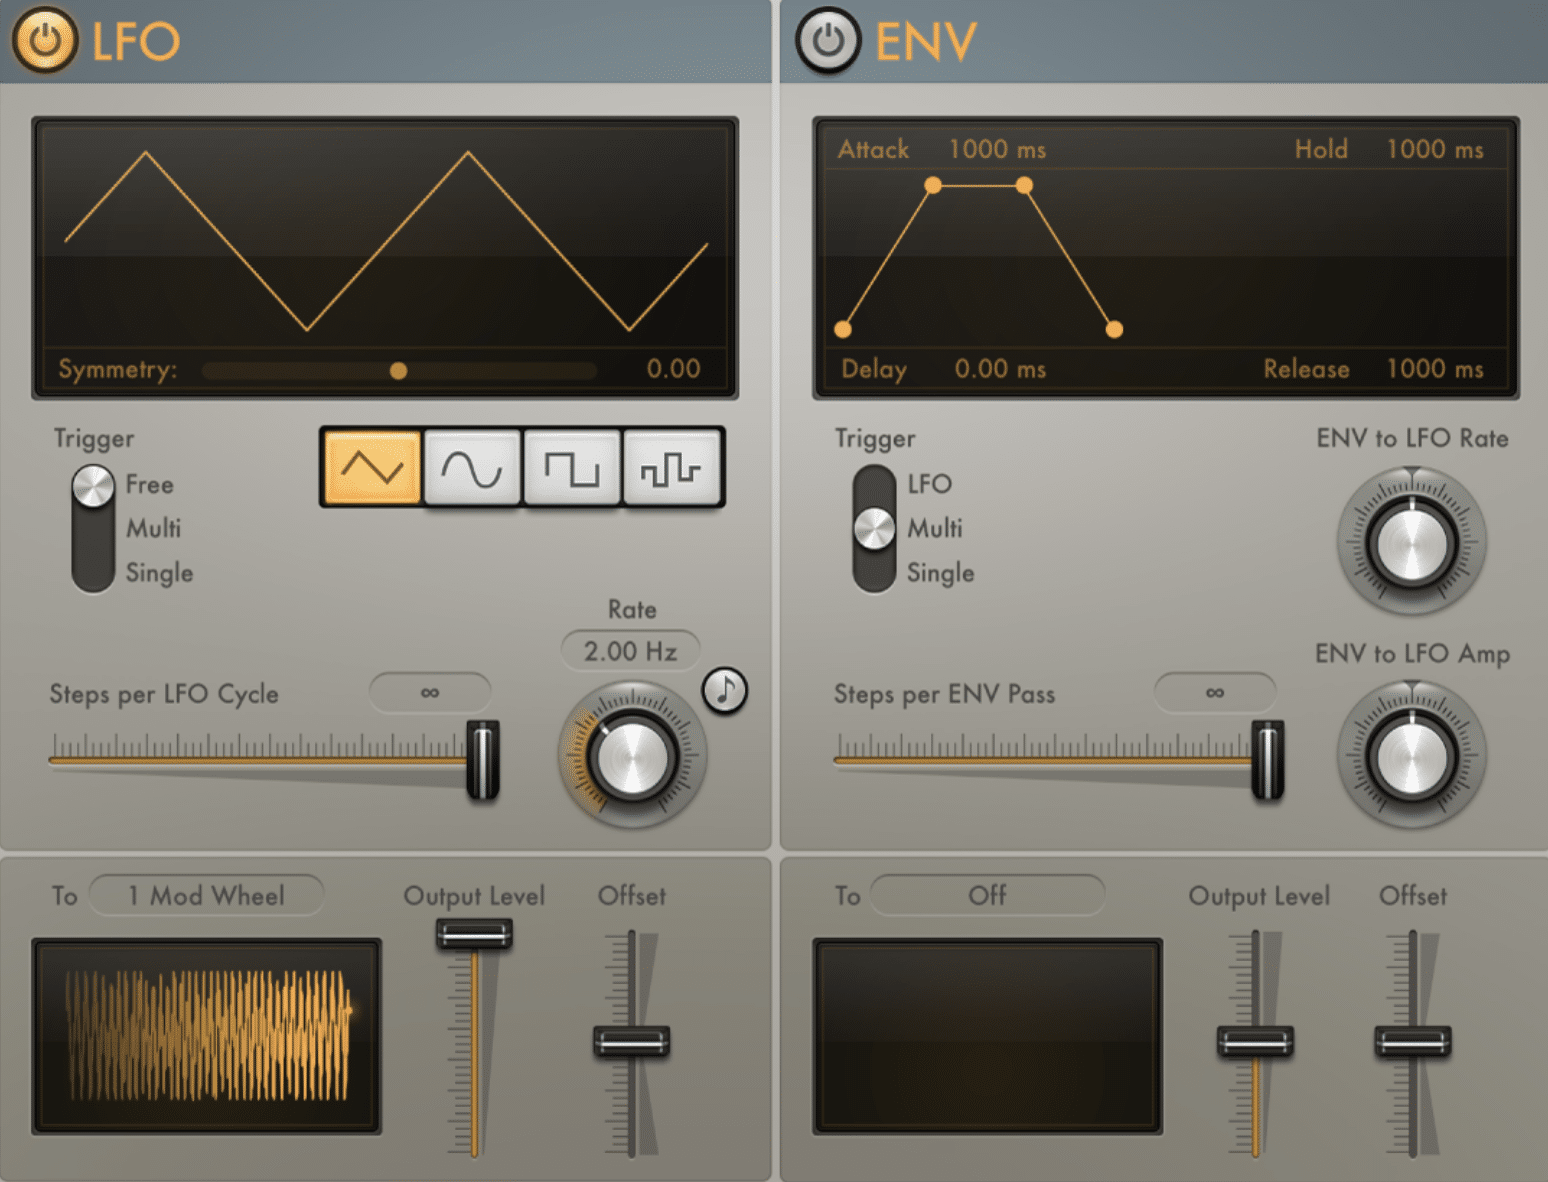Click the Steps per LFO Cycle slider handle

click(483, 760)
